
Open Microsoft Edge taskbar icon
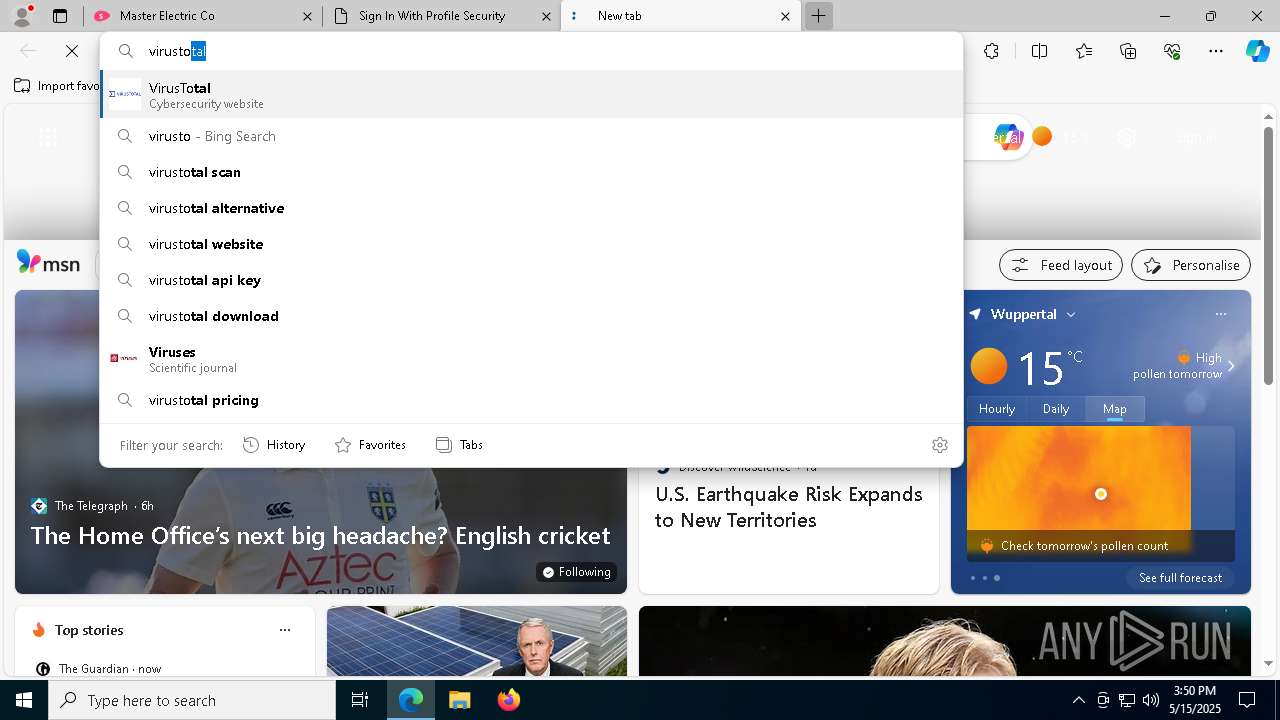point(411,700)
